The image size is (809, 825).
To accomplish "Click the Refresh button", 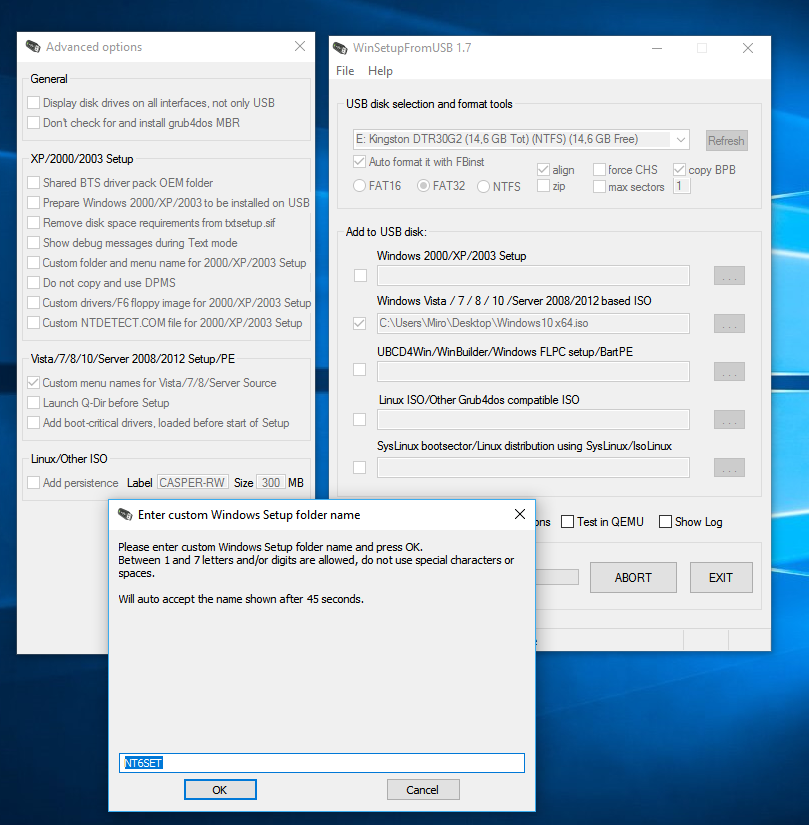I will [726, 140].
